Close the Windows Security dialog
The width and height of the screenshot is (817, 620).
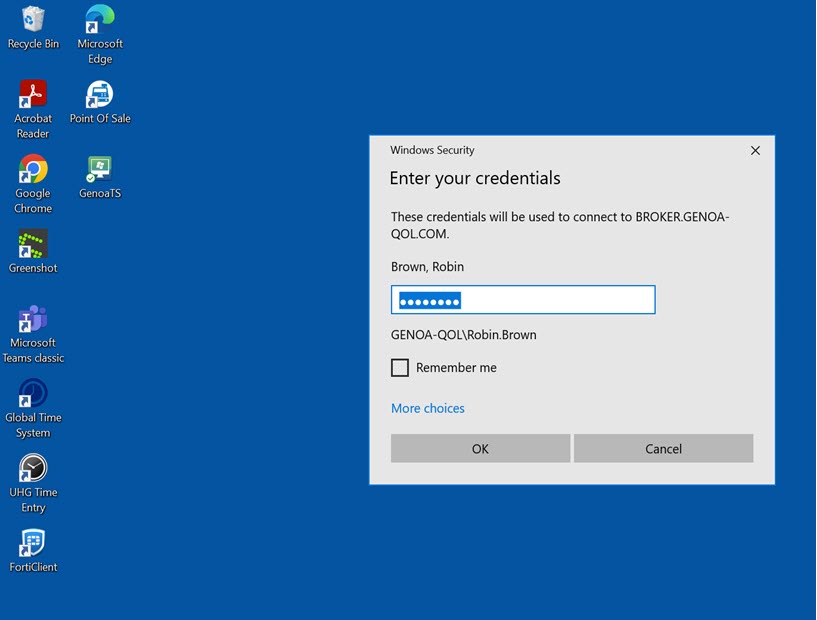coord(755,151)
